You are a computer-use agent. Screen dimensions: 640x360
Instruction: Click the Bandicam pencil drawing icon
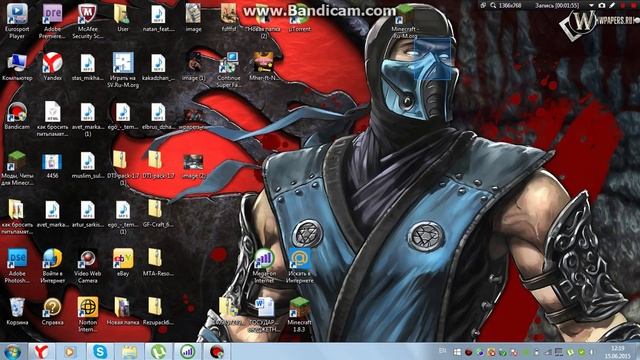pos(612,6)
